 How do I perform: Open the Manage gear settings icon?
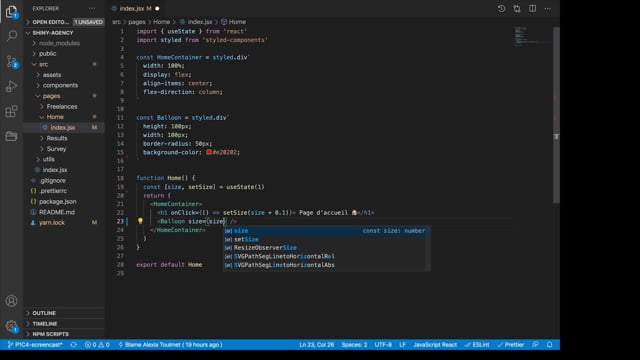coord(11,326)
